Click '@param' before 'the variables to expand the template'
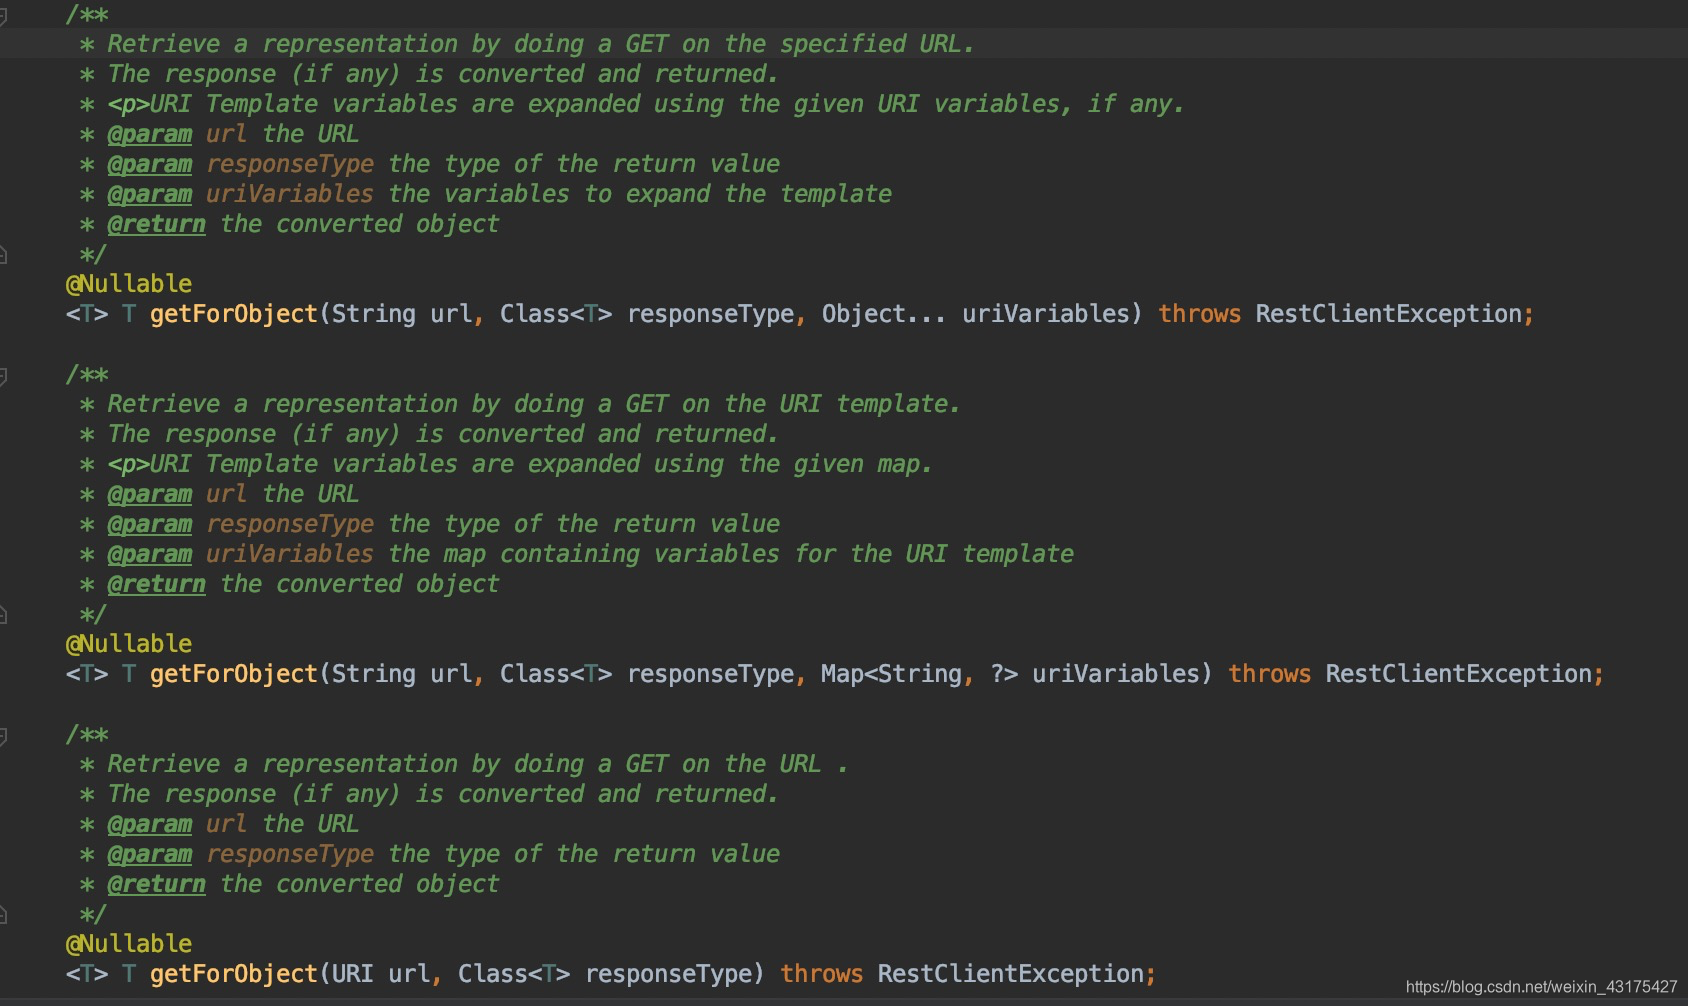This screenshot has height=1006, width=1688. (150, 194)
